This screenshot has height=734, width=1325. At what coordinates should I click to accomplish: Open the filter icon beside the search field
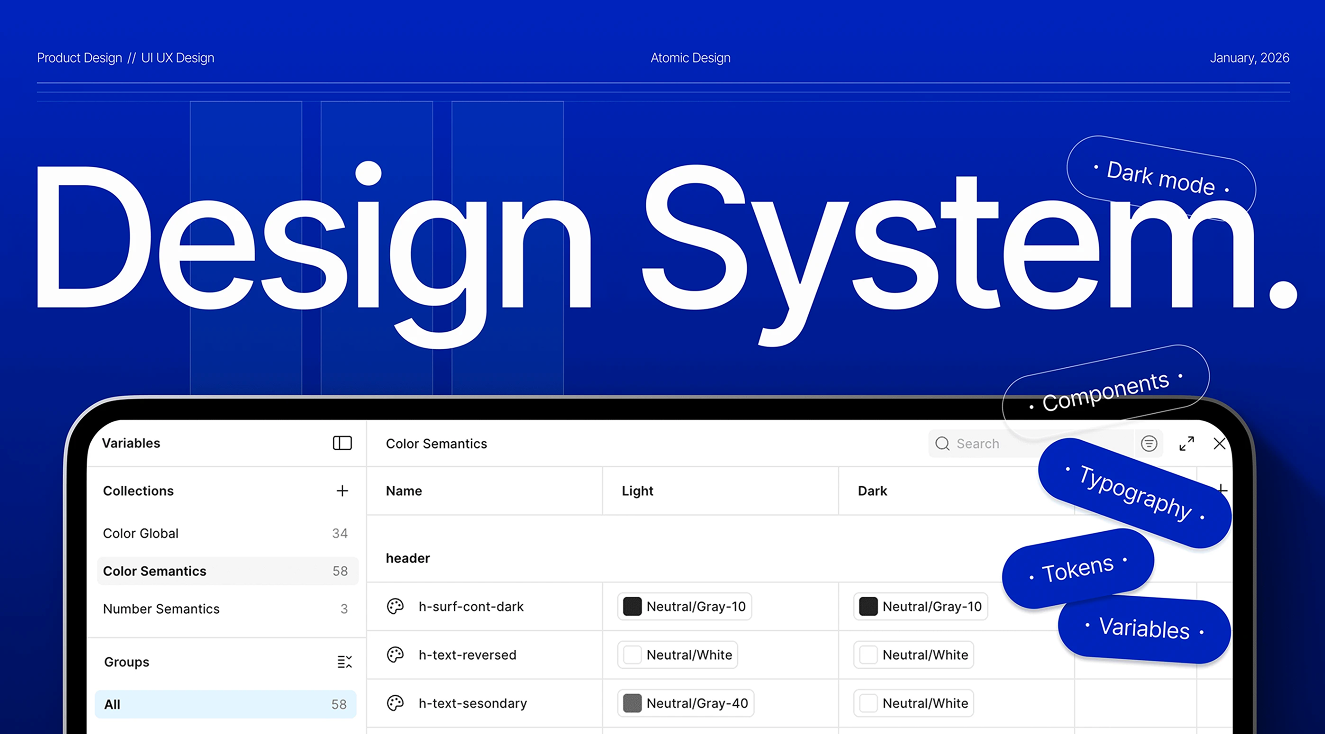click(1149, 444)
